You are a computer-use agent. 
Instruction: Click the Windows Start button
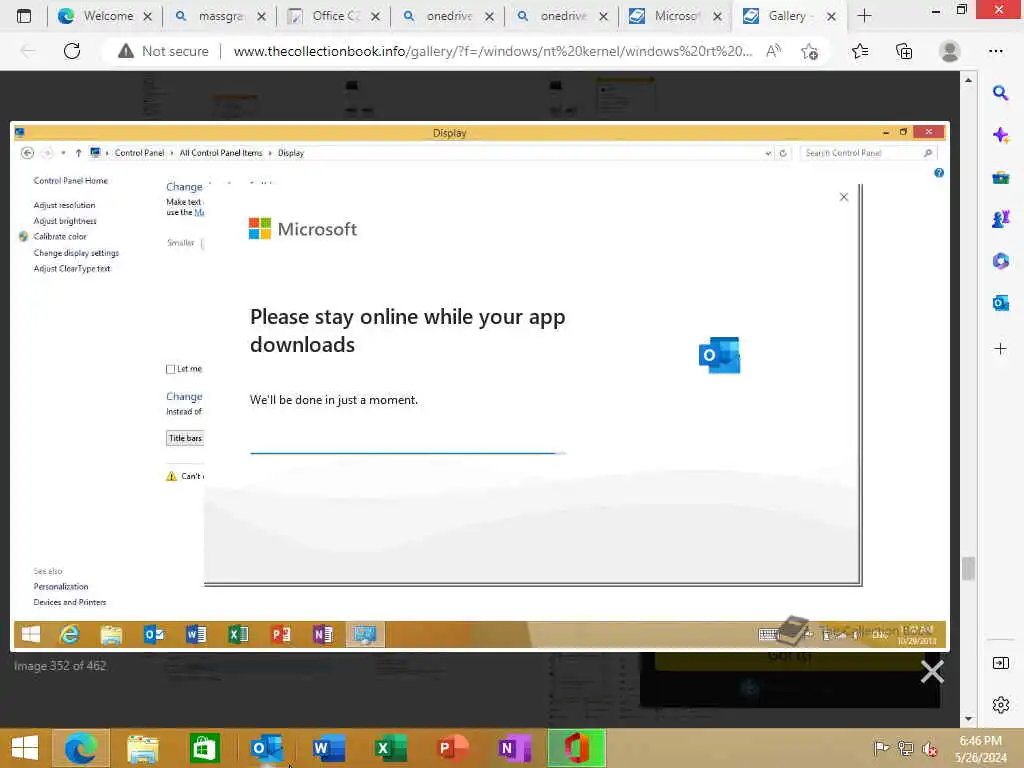(25, 748)
